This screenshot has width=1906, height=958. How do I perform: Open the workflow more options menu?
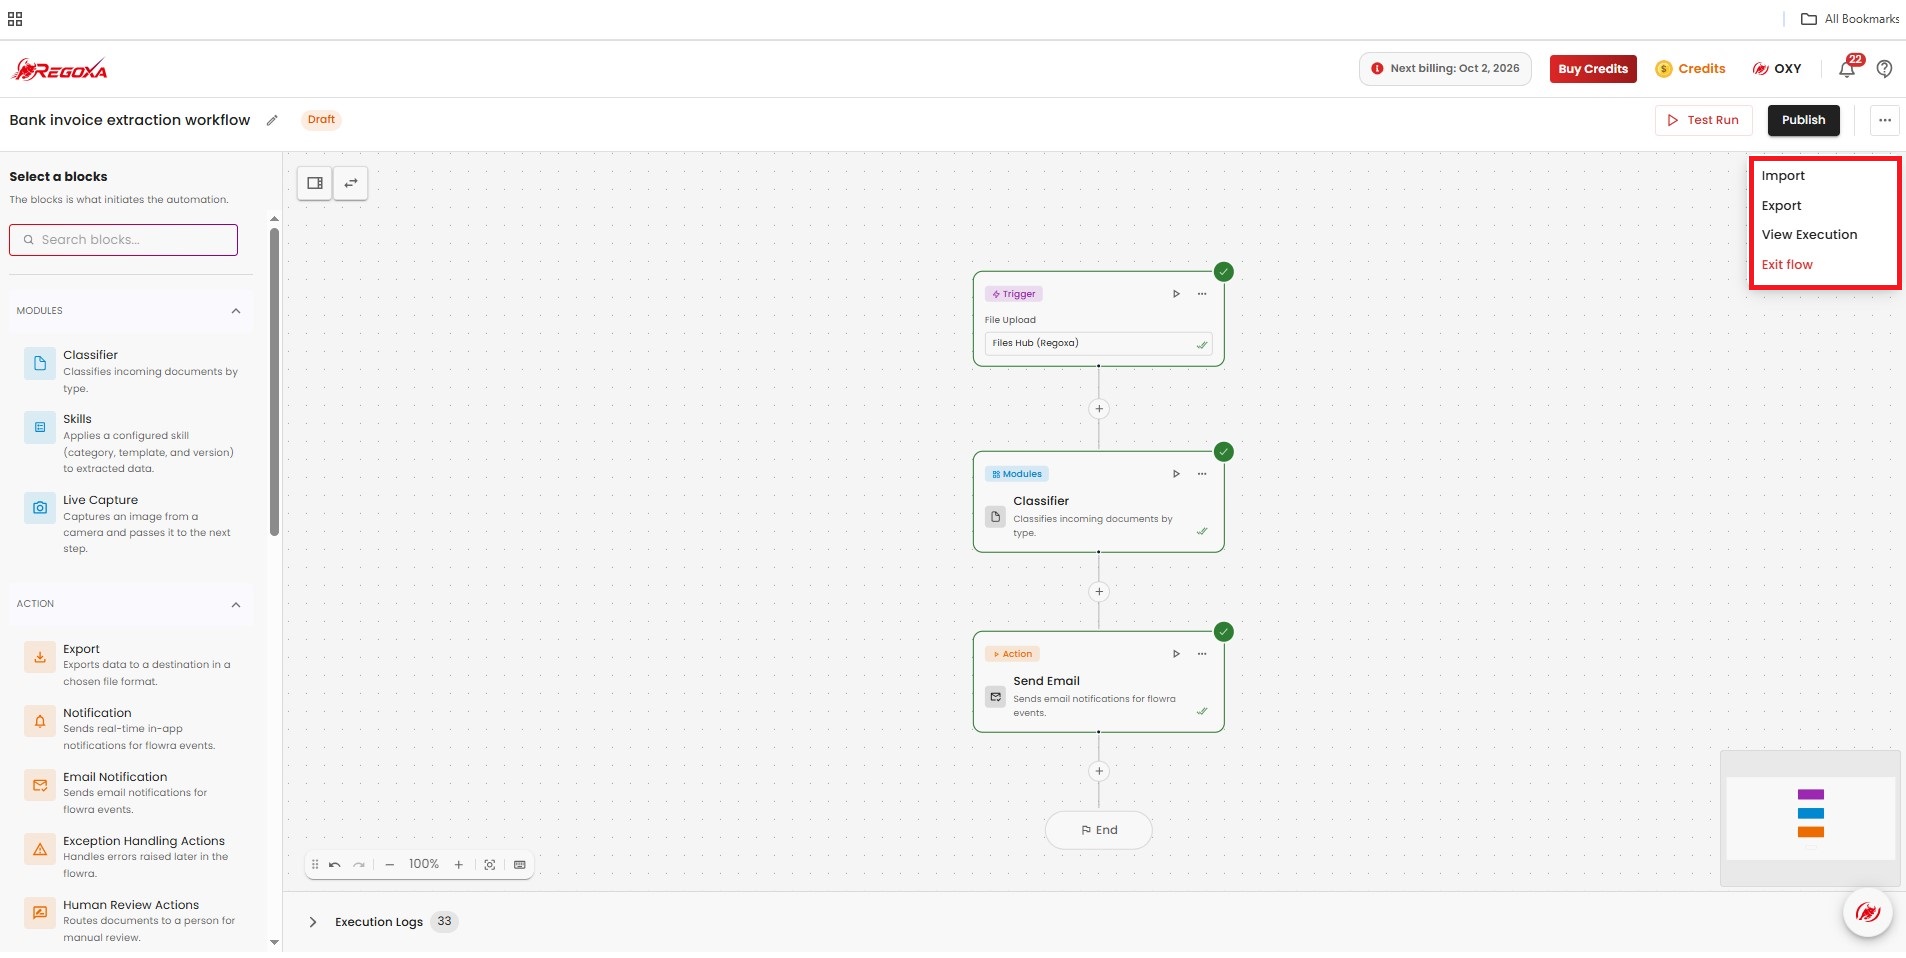click(x=1885, y=120)
